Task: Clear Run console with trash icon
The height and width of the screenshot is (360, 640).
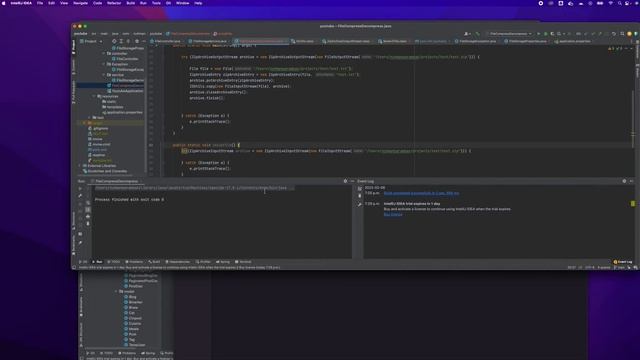Action: (x=88, y=224)
